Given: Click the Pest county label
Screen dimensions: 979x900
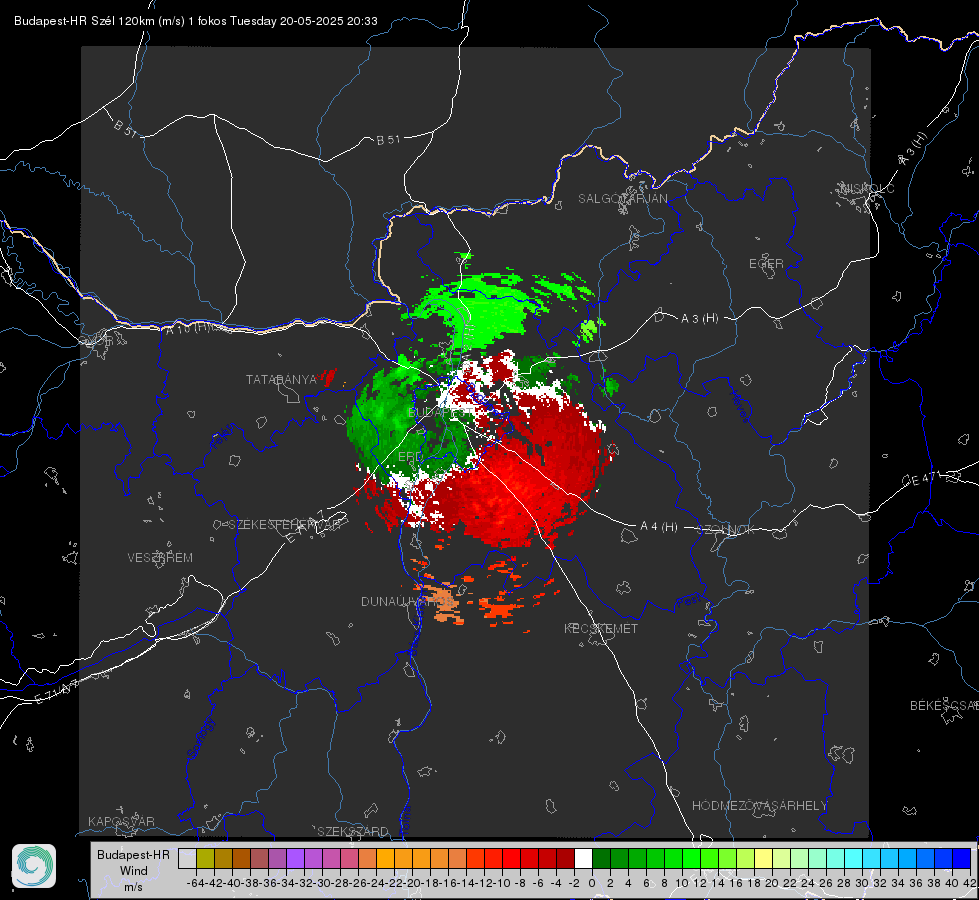Looking at the screenshot, I should pos(690,601).
